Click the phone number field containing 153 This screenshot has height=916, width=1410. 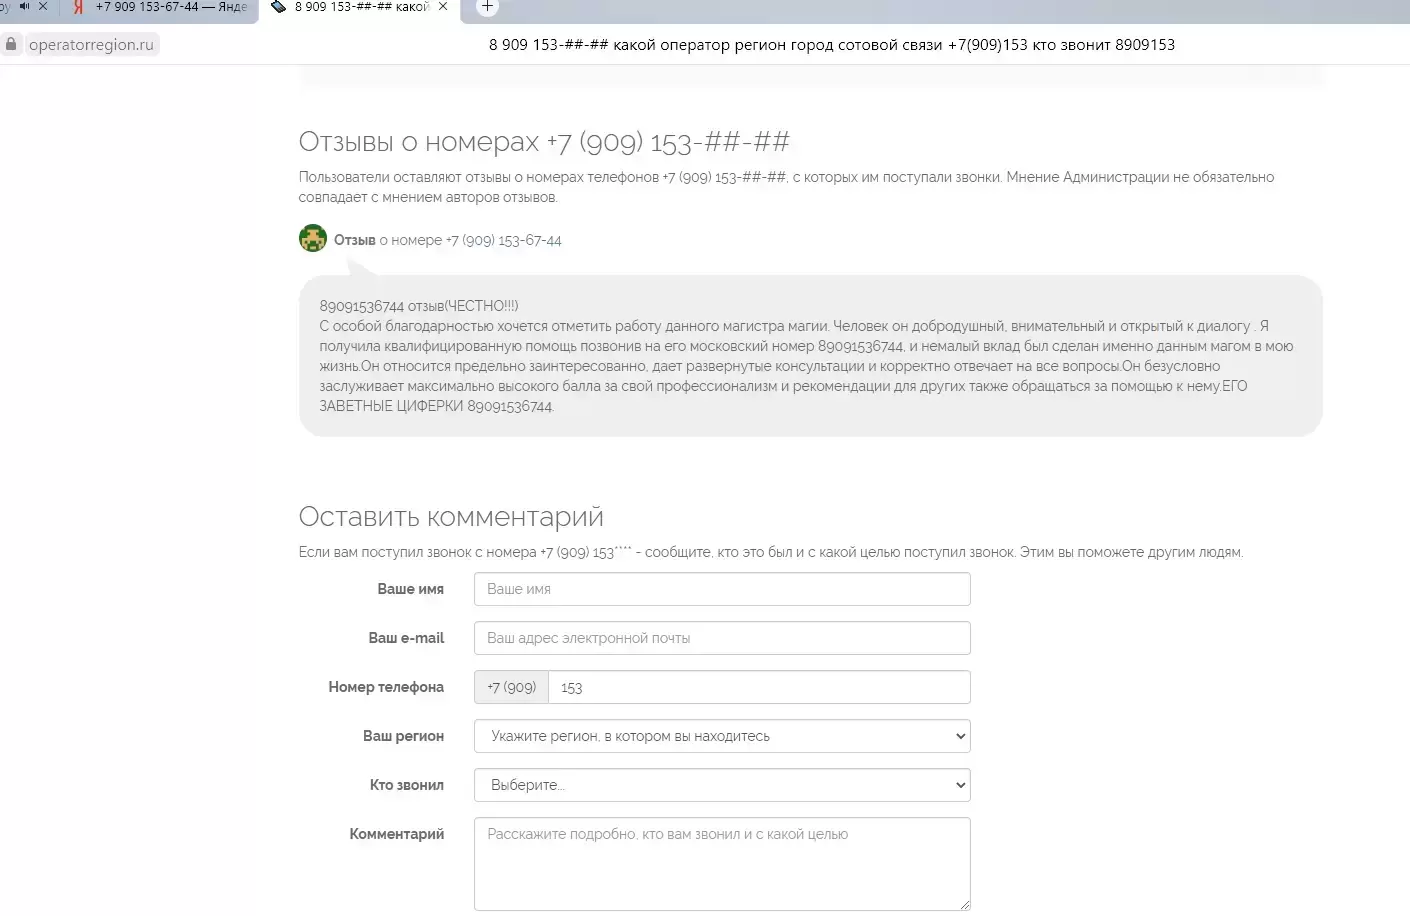[x=759, y=687]
